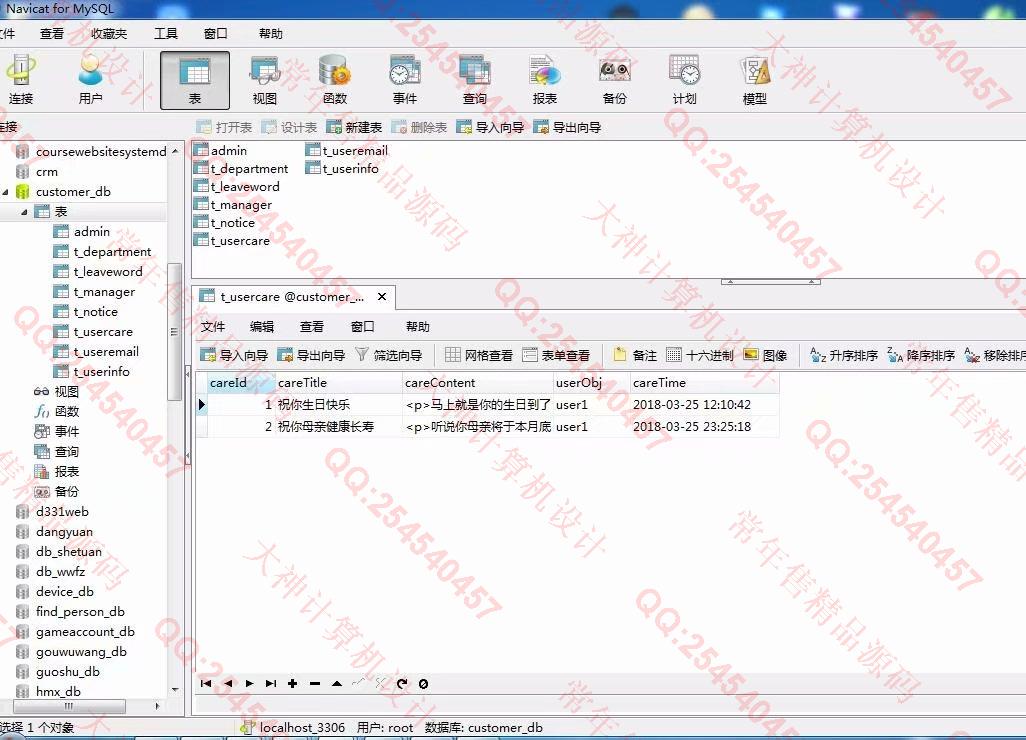
Task: Add a record with the plus button
Action: pyautogui.click(x=292, y=683)
